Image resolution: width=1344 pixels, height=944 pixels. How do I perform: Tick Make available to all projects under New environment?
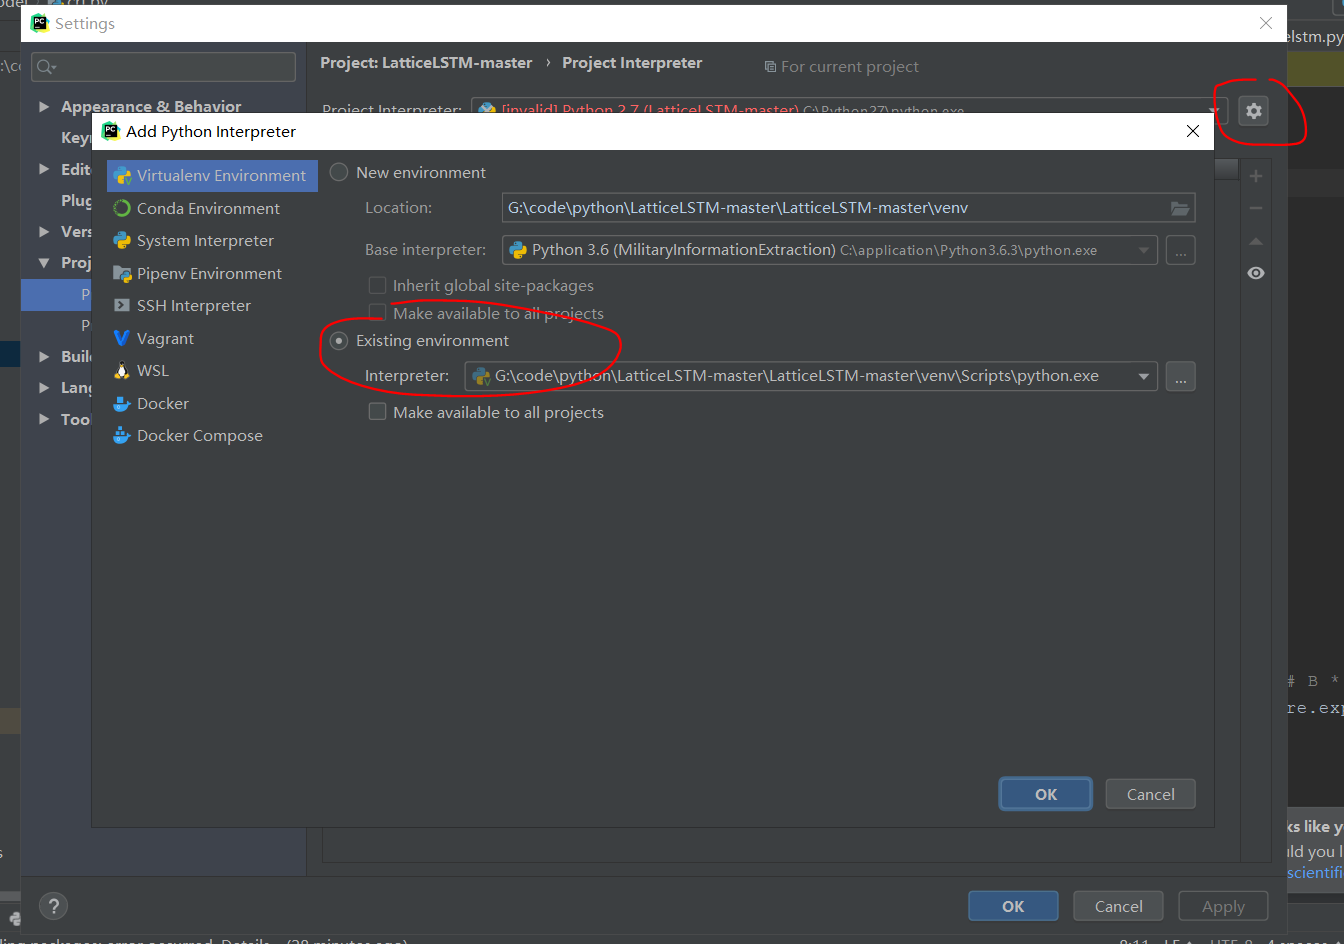[x=377, y=313]
